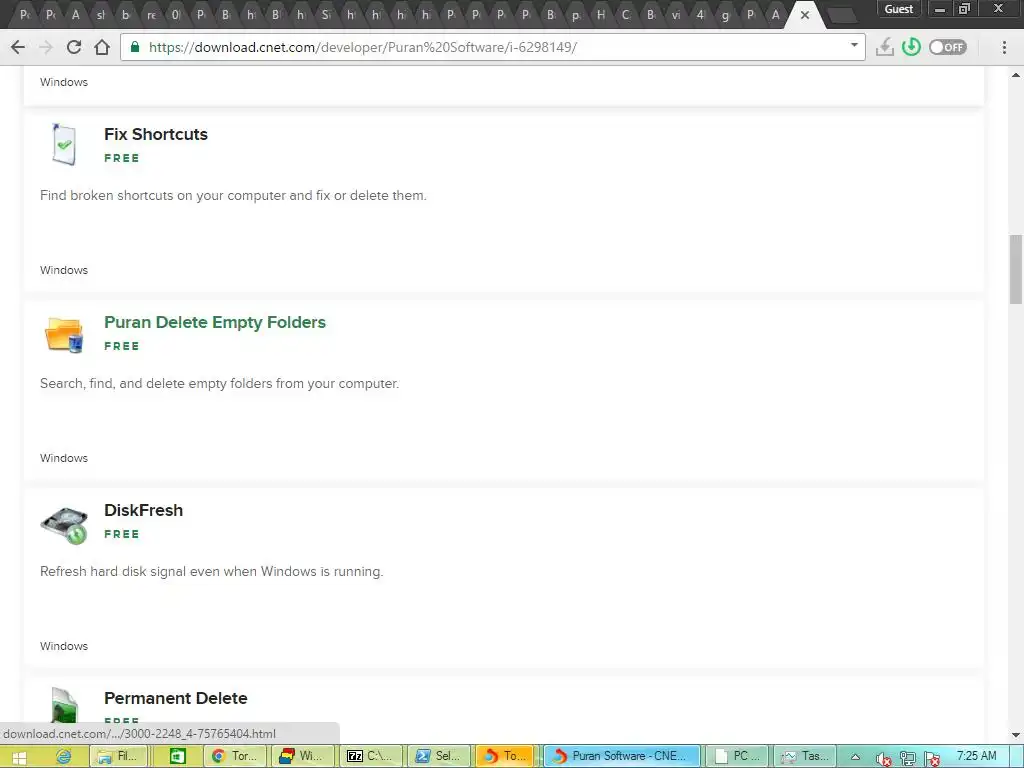Click the Fix Shortcuts app icon

64,144
